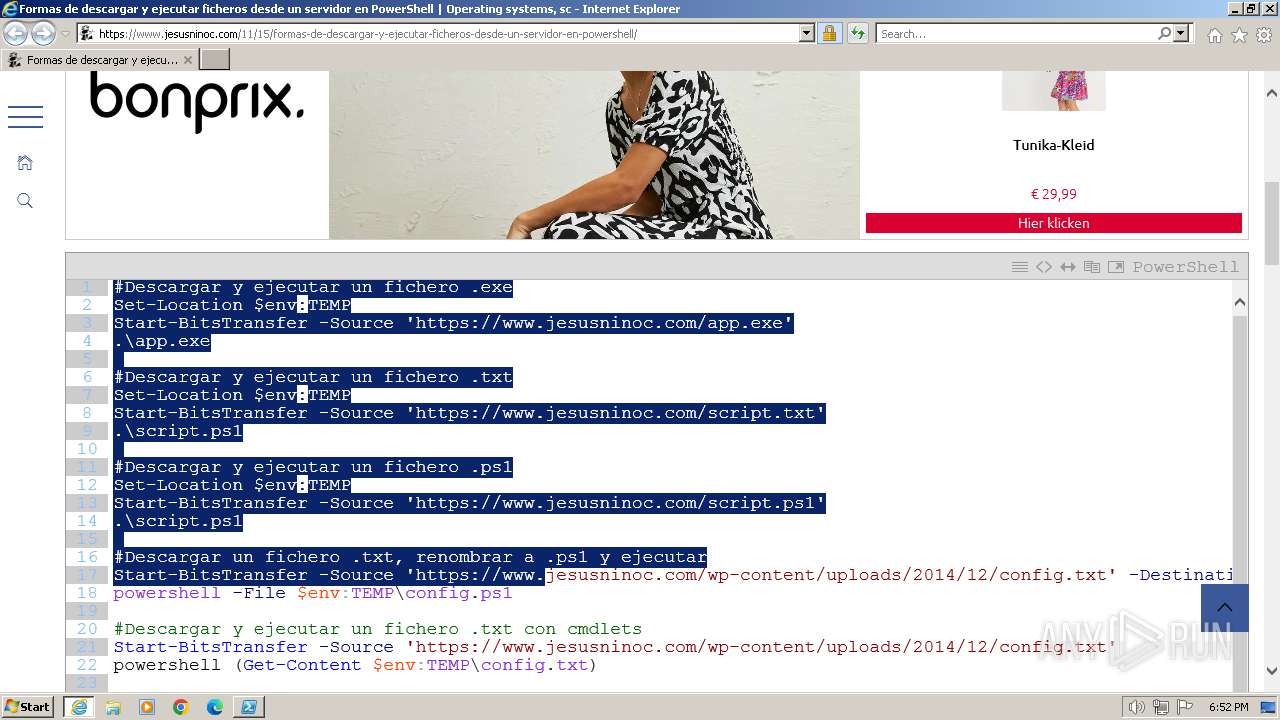Screen dimensions: 1280x720
Task: Toggle line numbers in code toolbar
Action: point(1020,267)
